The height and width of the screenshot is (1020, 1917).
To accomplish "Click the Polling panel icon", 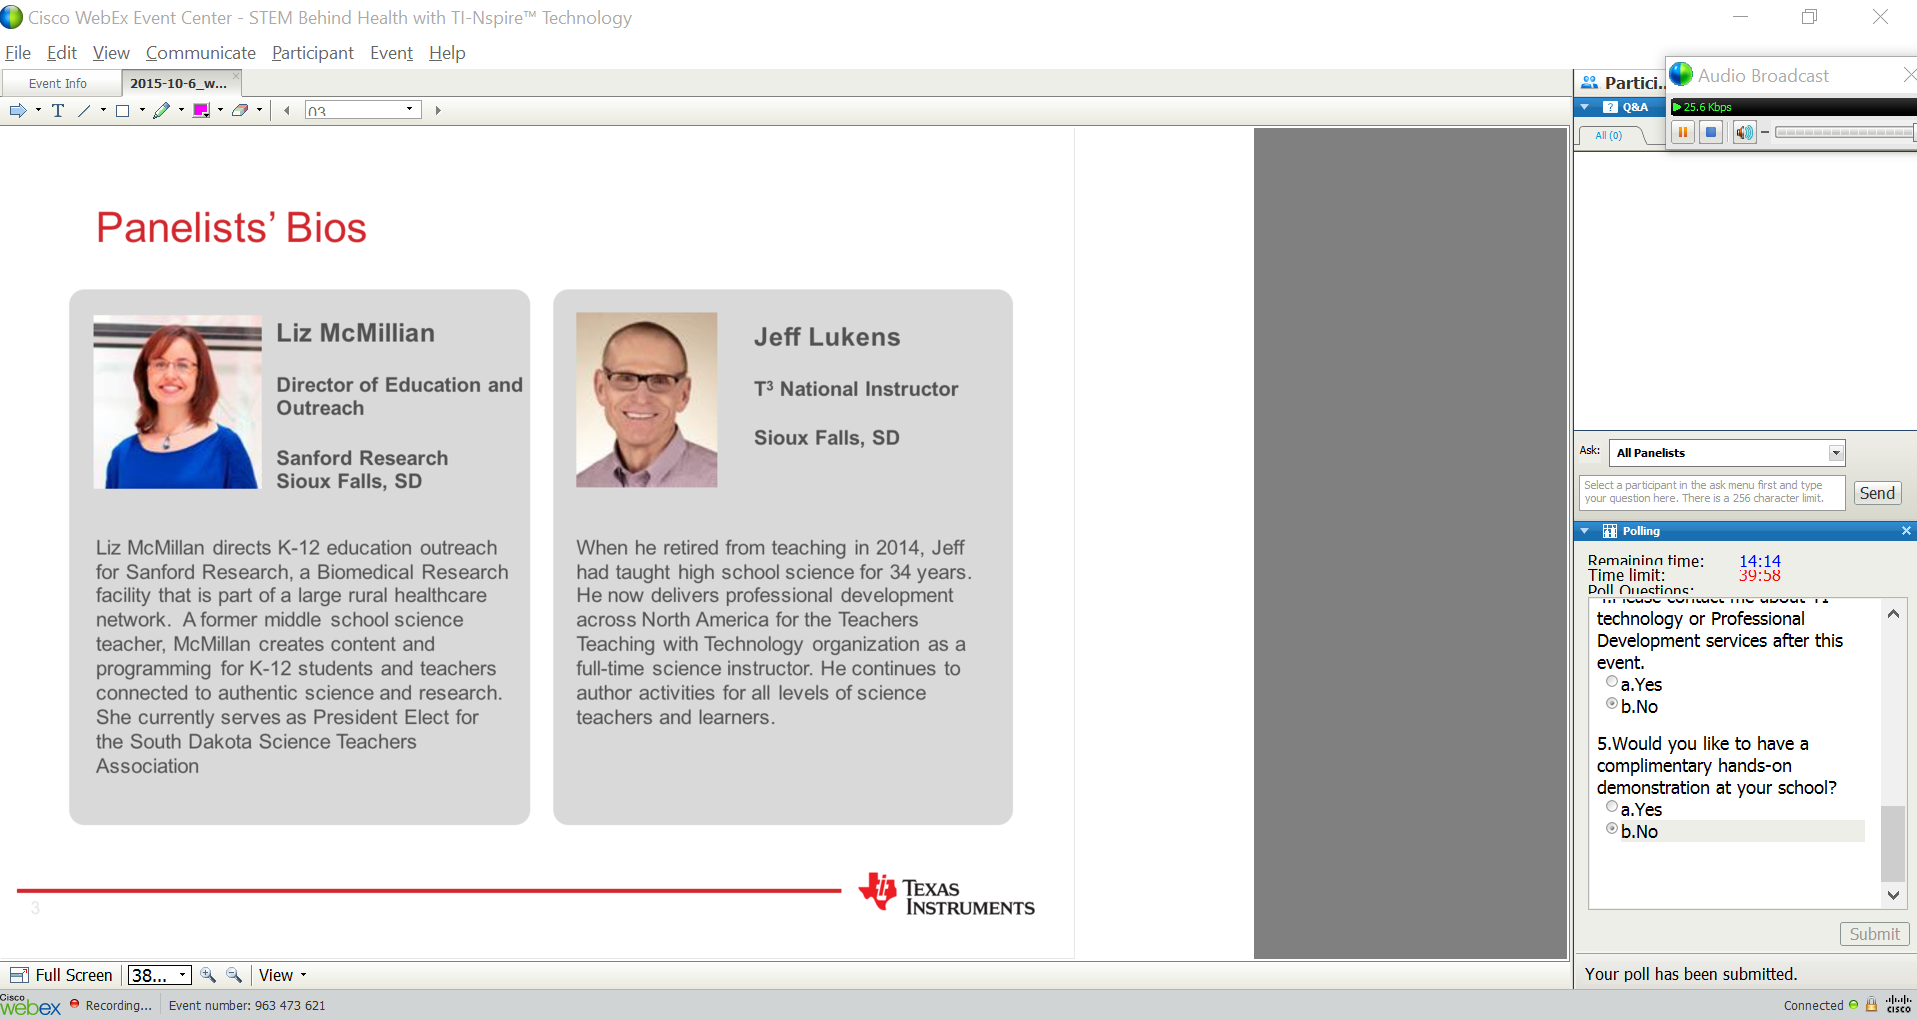I will (1610, 531).
